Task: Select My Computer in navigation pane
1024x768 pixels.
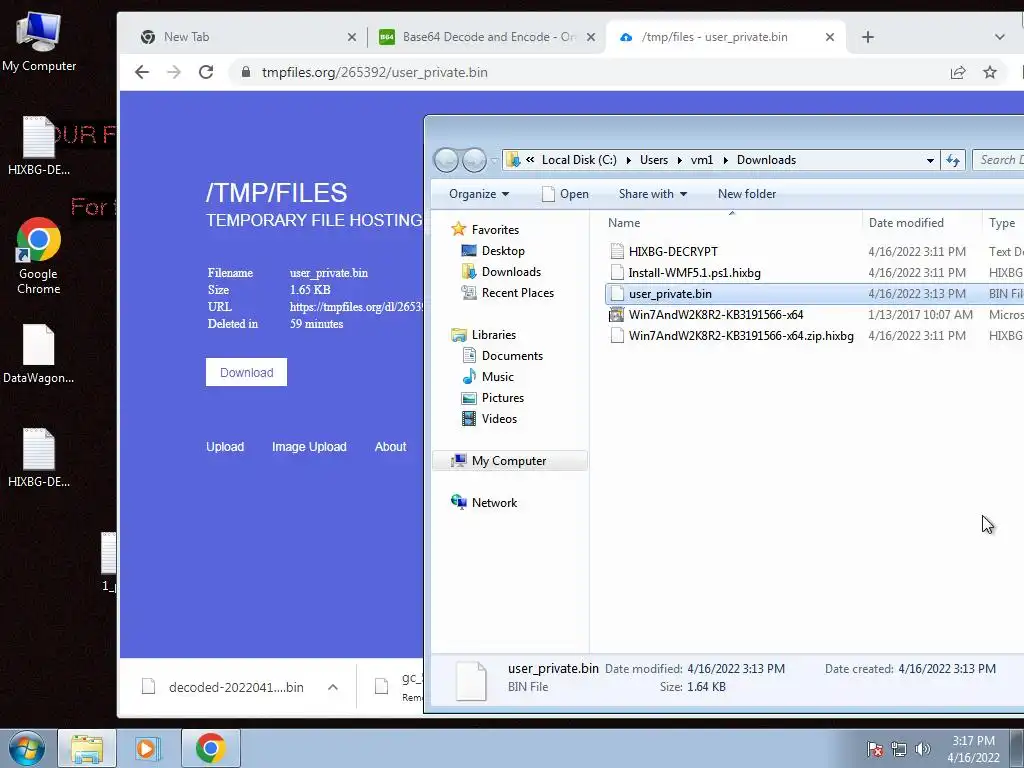Action: 509,461
